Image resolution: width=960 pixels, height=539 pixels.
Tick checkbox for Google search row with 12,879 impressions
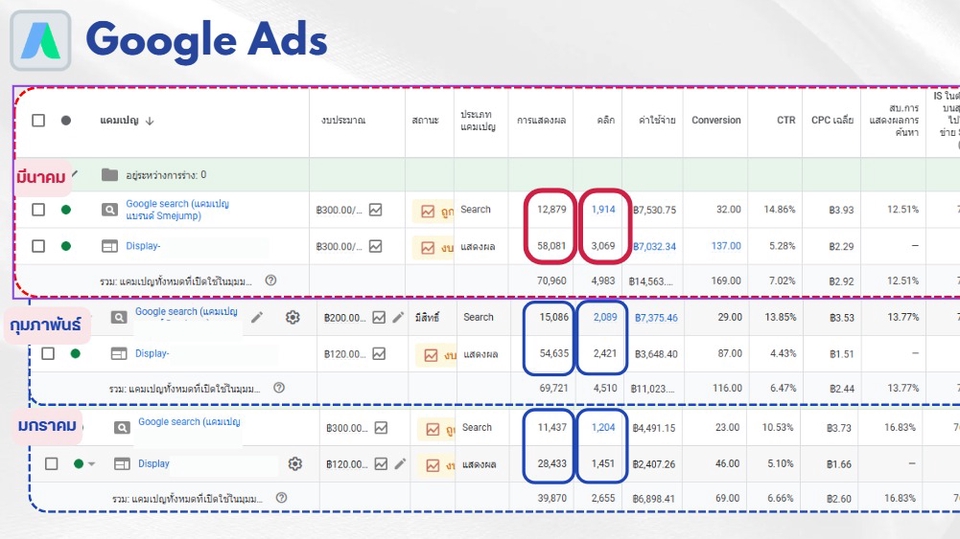38,209
